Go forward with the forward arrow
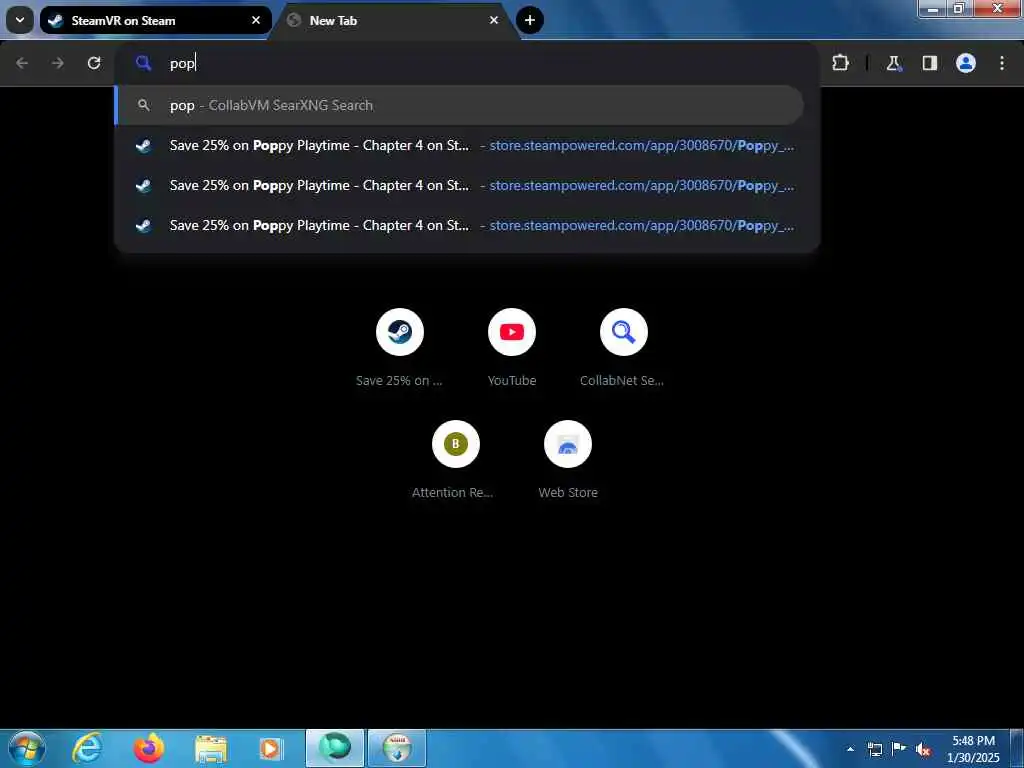The height and width of the screenshot is (768, 1024). click(x=58, y=63)
